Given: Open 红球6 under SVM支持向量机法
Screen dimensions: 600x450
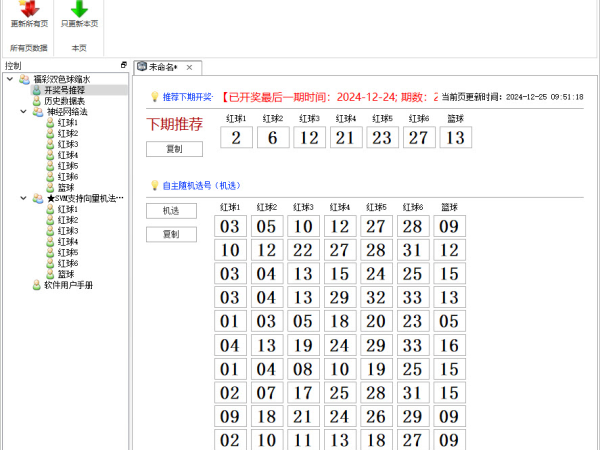Looking at the screenshot, I should [x=68, y=263].
